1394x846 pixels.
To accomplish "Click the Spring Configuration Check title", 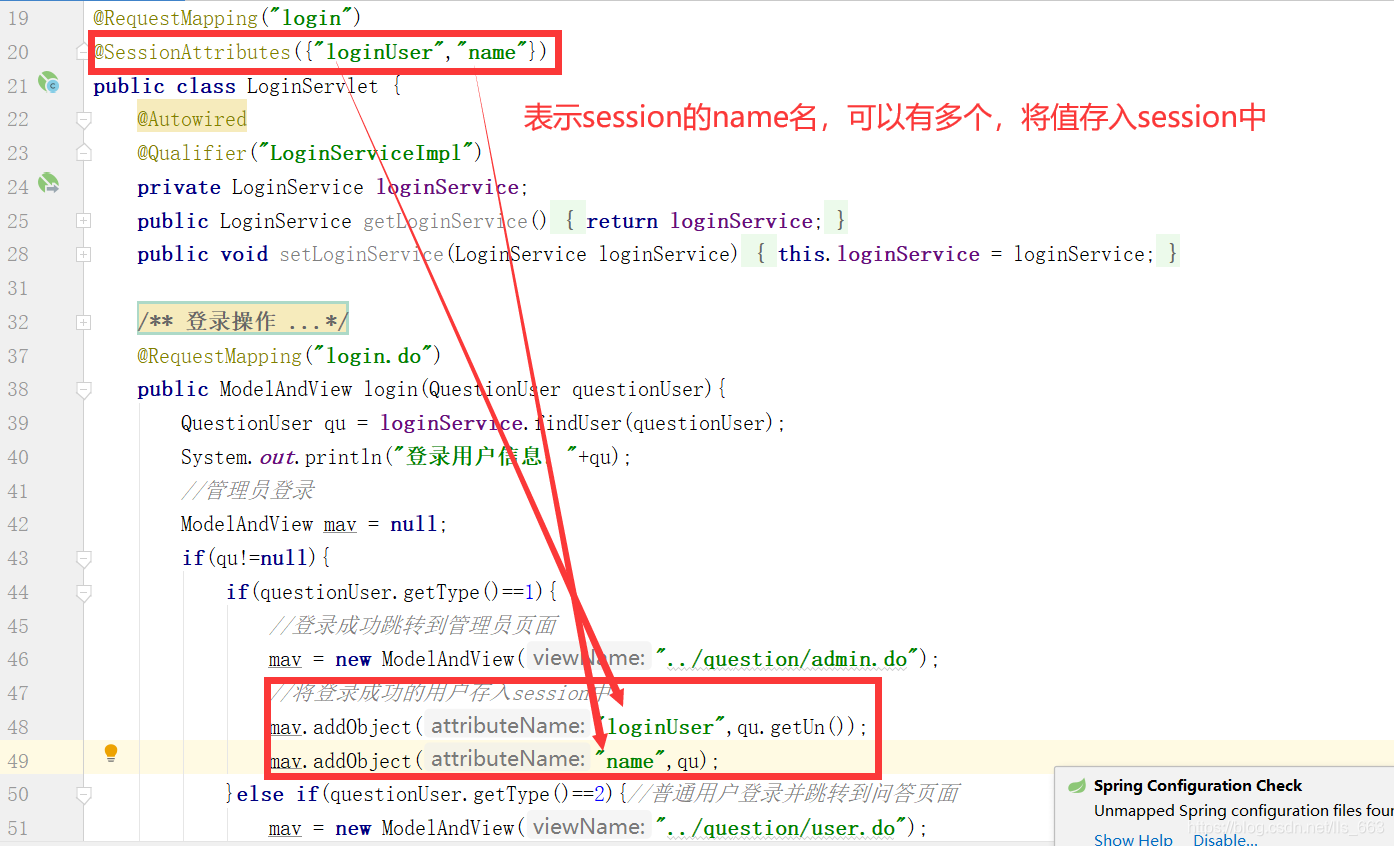I will (x=1198, y=786).
